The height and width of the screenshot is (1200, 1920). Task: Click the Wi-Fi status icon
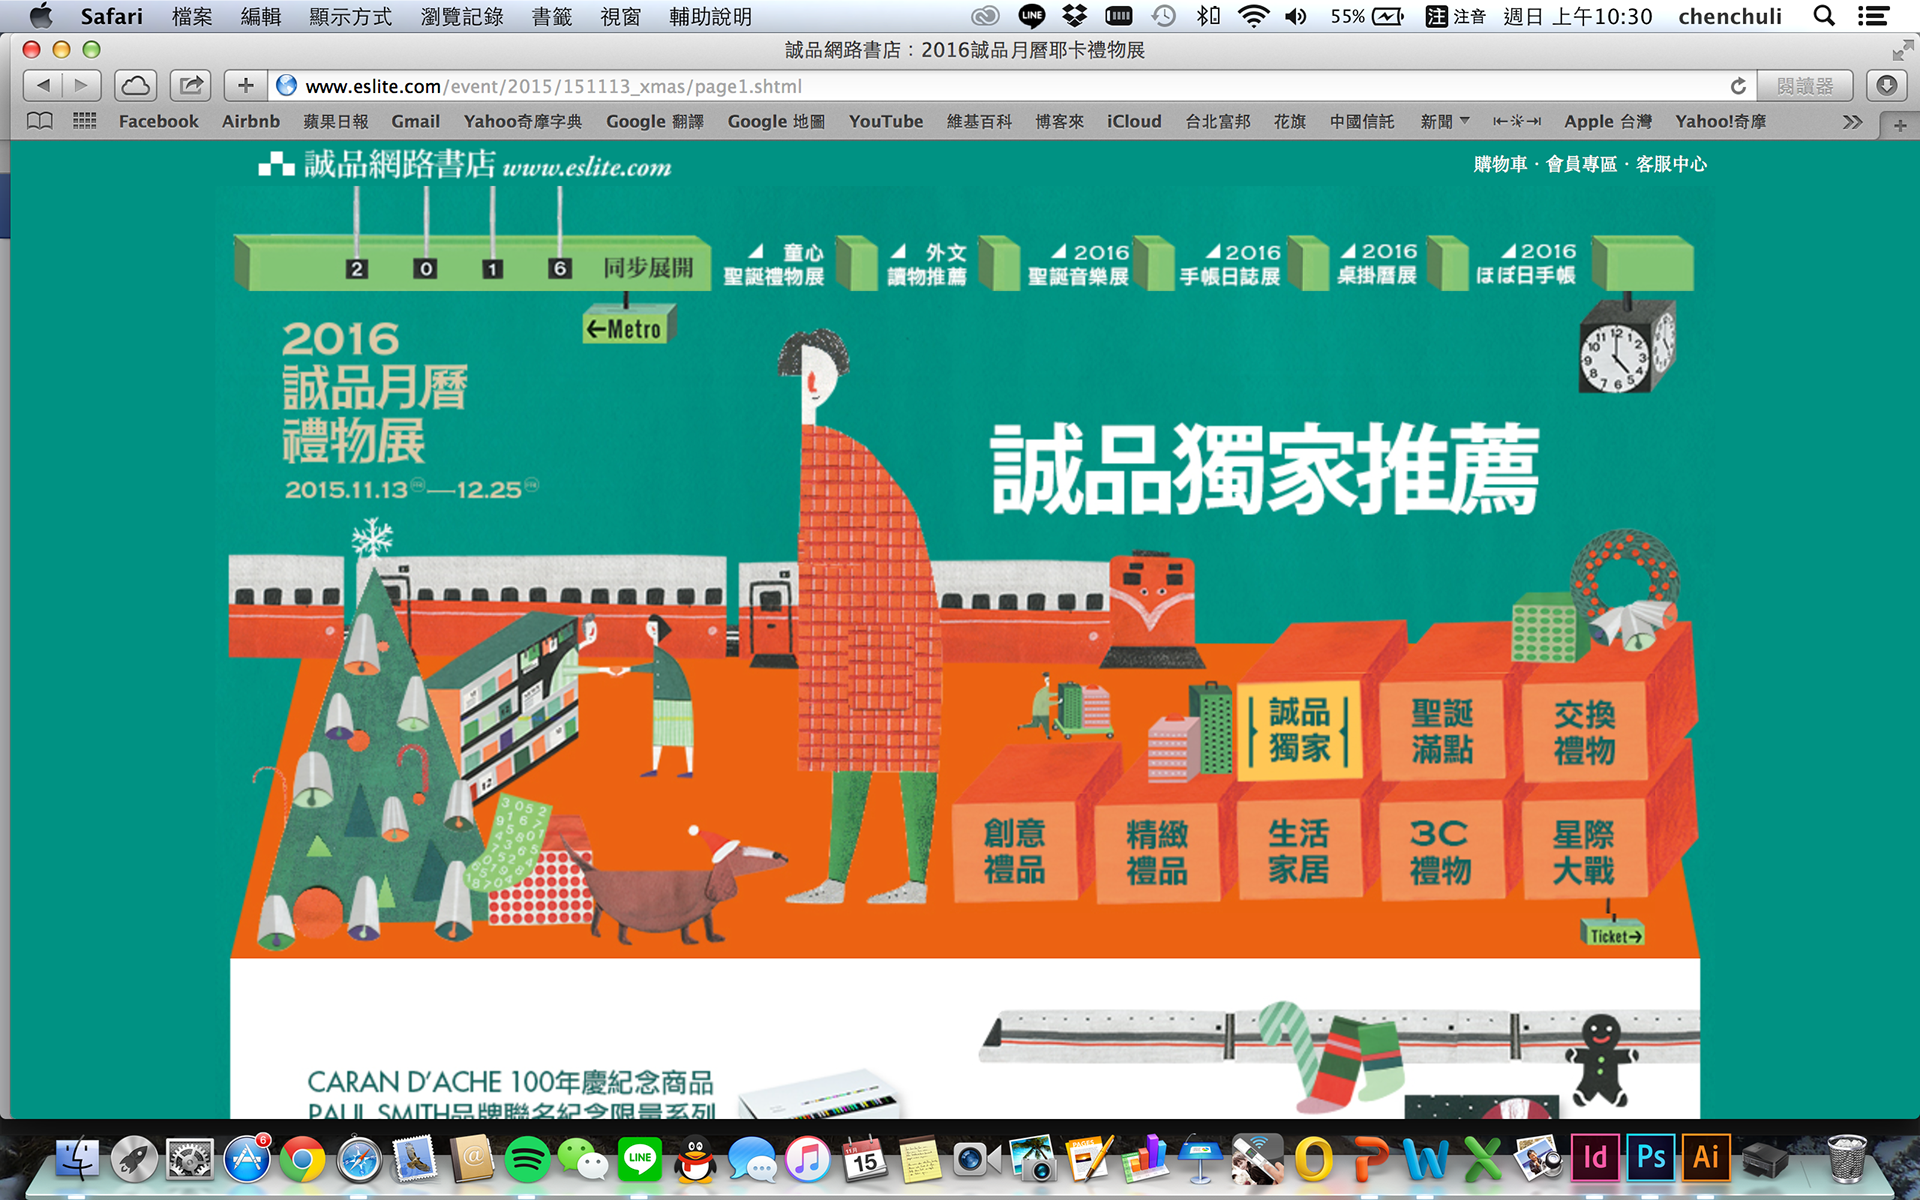coord(1253,16)
